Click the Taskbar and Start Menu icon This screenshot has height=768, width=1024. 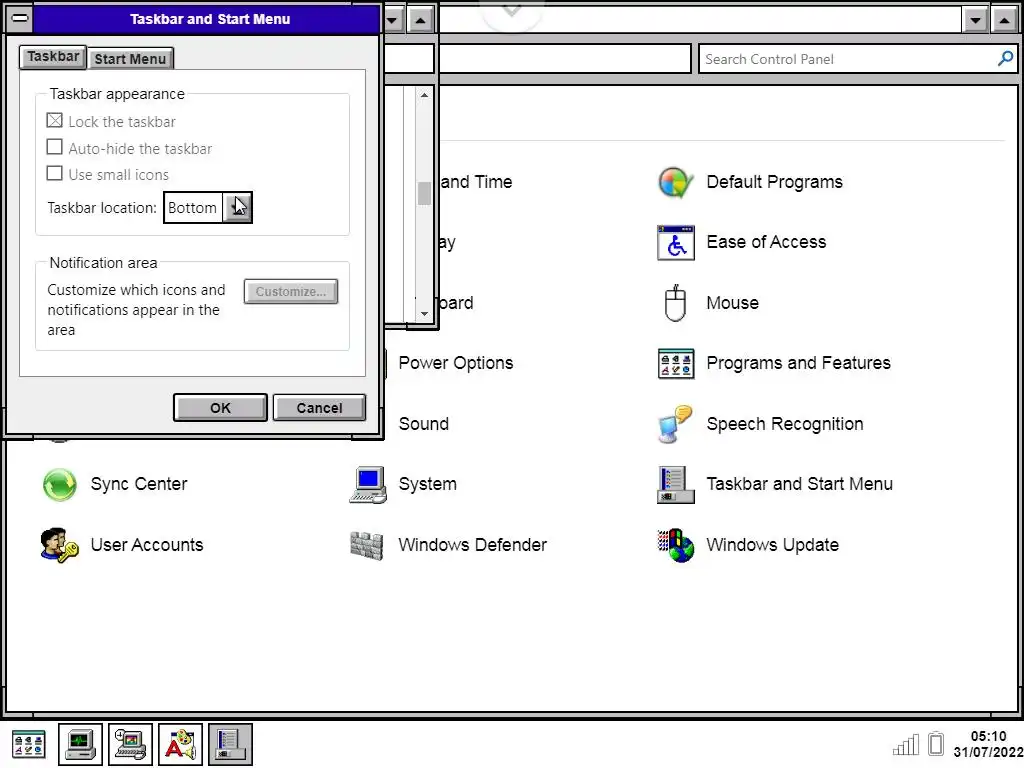(x=675, y=485)
